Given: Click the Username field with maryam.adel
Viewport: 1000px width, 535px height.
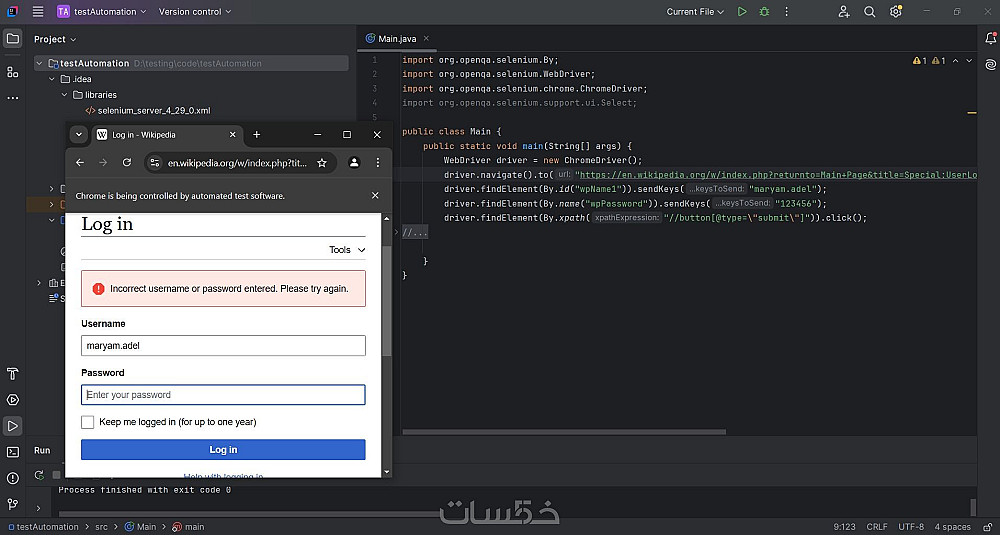Looking at the screenshot, I should (223, 346).
